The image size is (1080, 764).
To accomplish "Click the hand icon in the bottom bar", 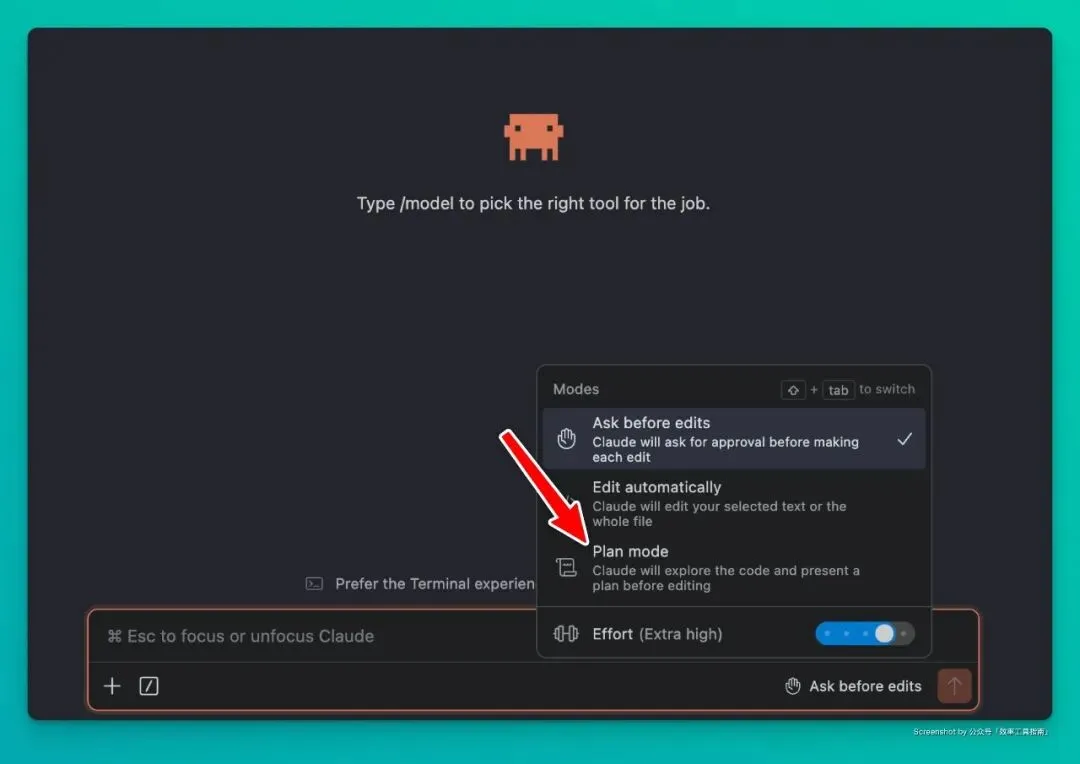I will [x=793, y=686].
